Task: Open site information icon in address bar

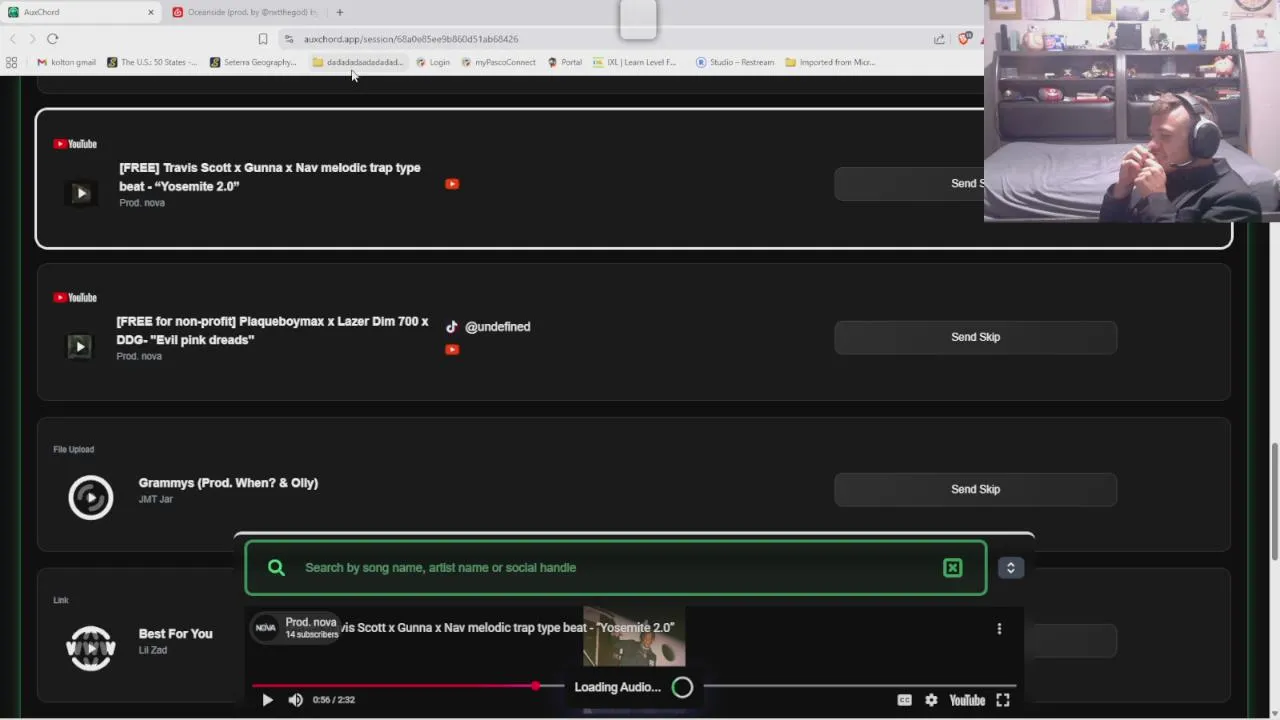Action: [x=289, y=39]
